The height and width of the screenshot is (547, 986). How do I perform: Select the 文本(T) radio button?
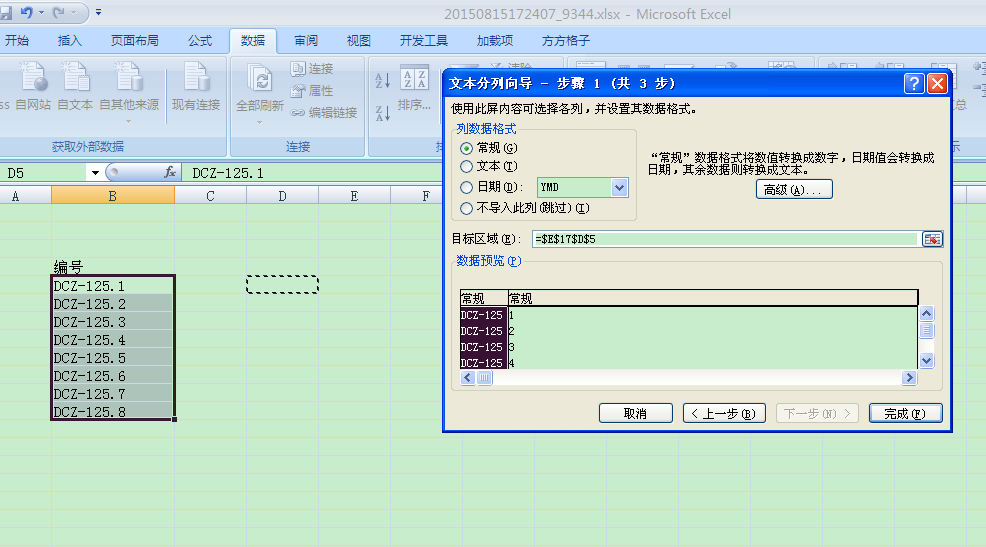pos(466,167)
